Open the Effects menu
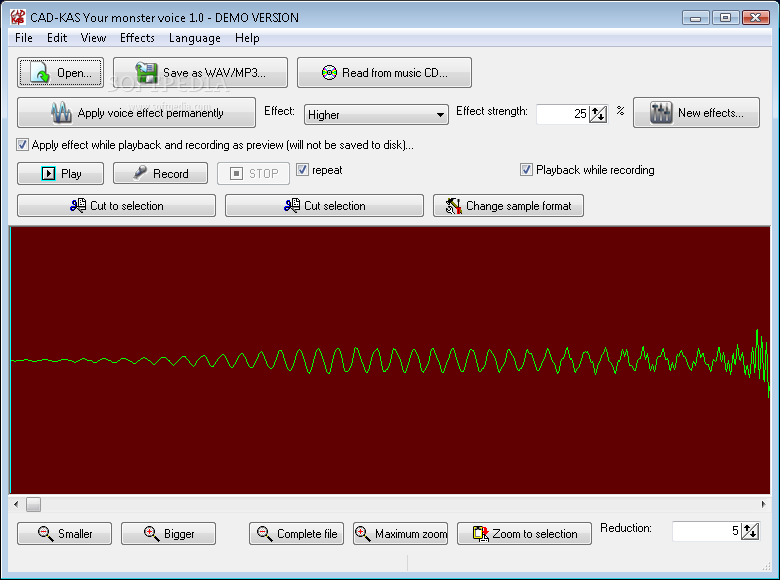780x580 pixels. 137,38
